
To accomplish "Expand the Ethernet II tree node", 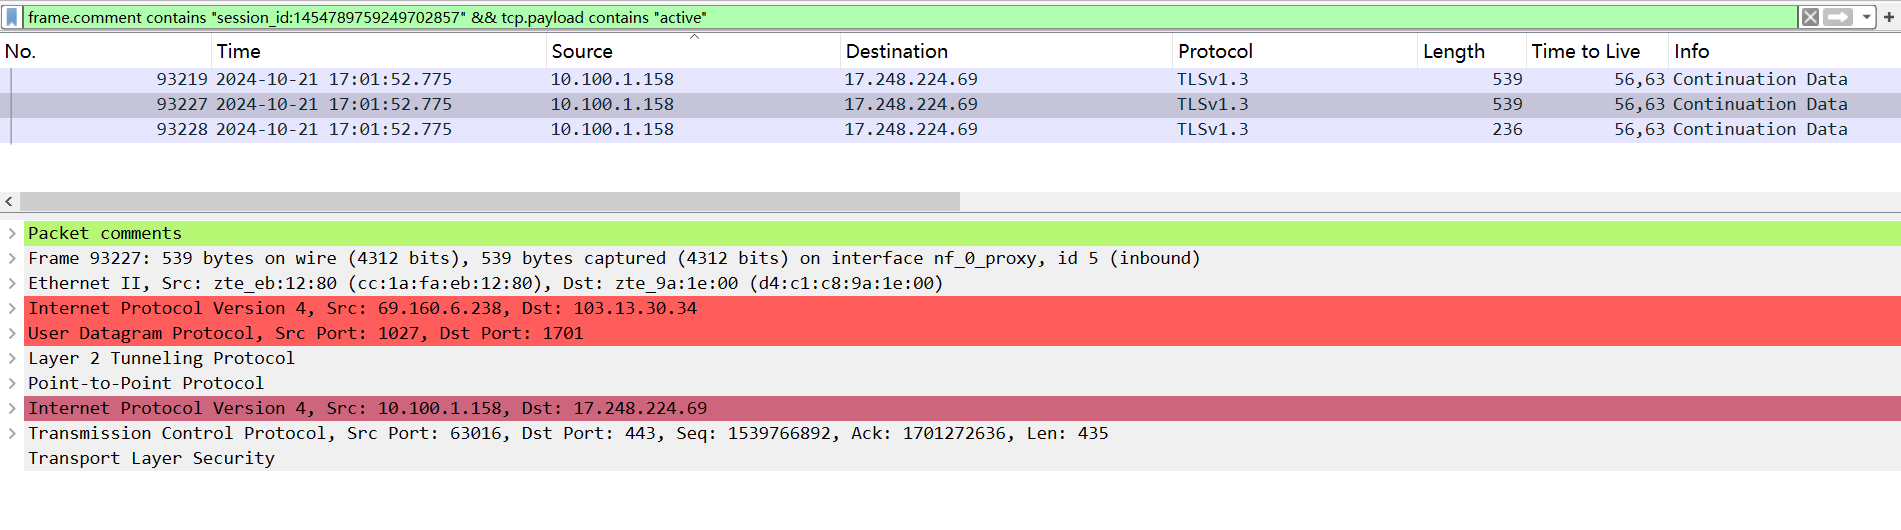I will tap(12, 283).
